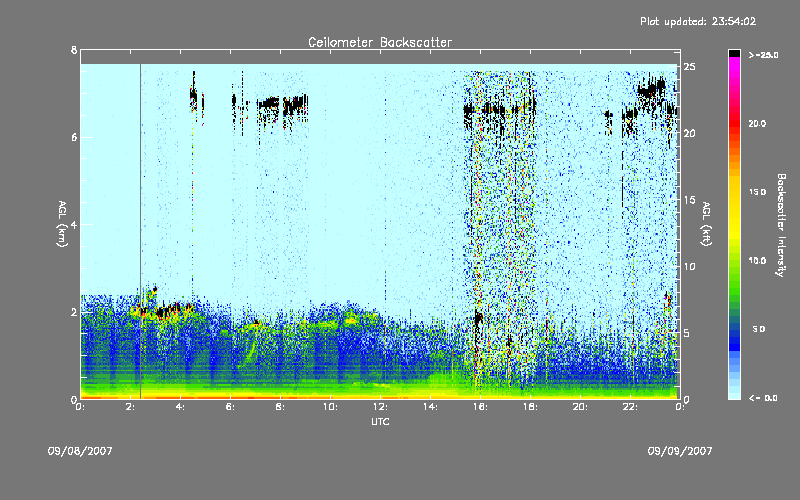Click the 15 kft tick label on the right axis
Screen dimensions: 800x500
pyautogui.click(x=690, y=200)
